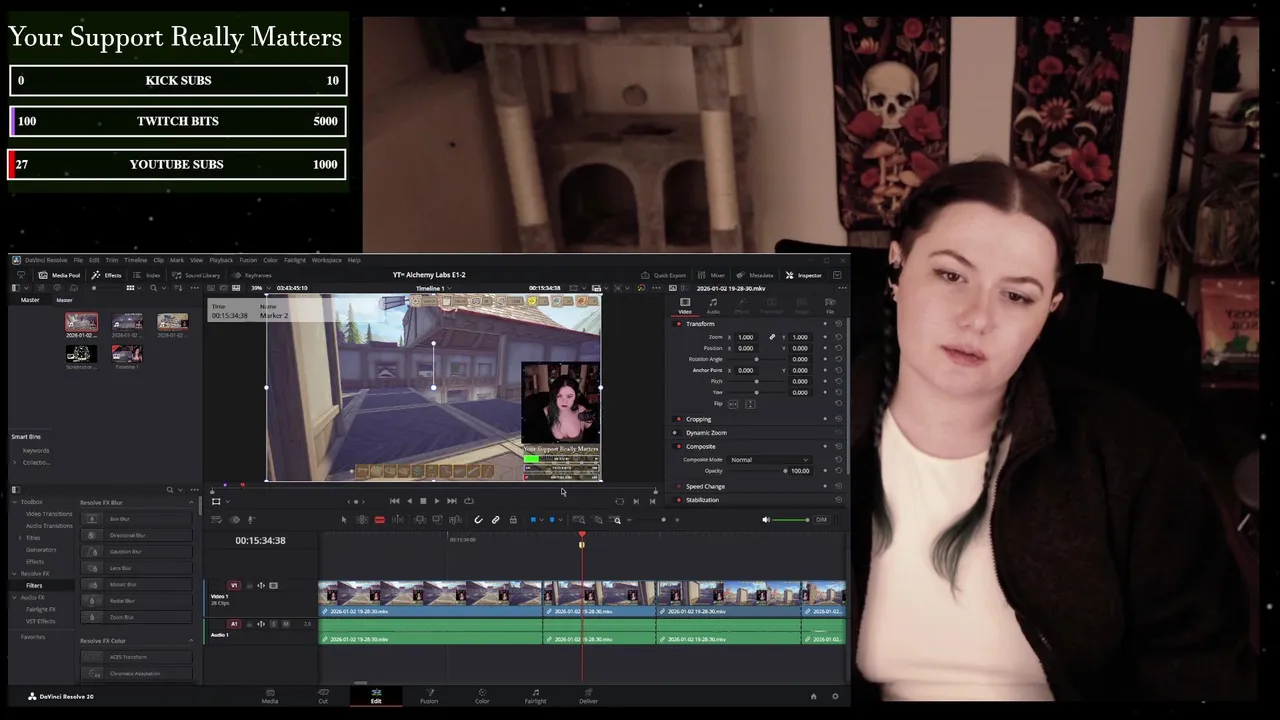The height and width of the screenshot is (720, 1280).
Task: Toggle the Effects panel button
Action: point(106,275)
